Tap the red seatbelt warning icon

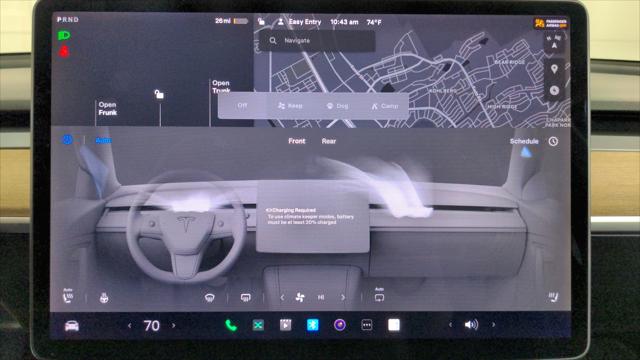coord(64,51)
